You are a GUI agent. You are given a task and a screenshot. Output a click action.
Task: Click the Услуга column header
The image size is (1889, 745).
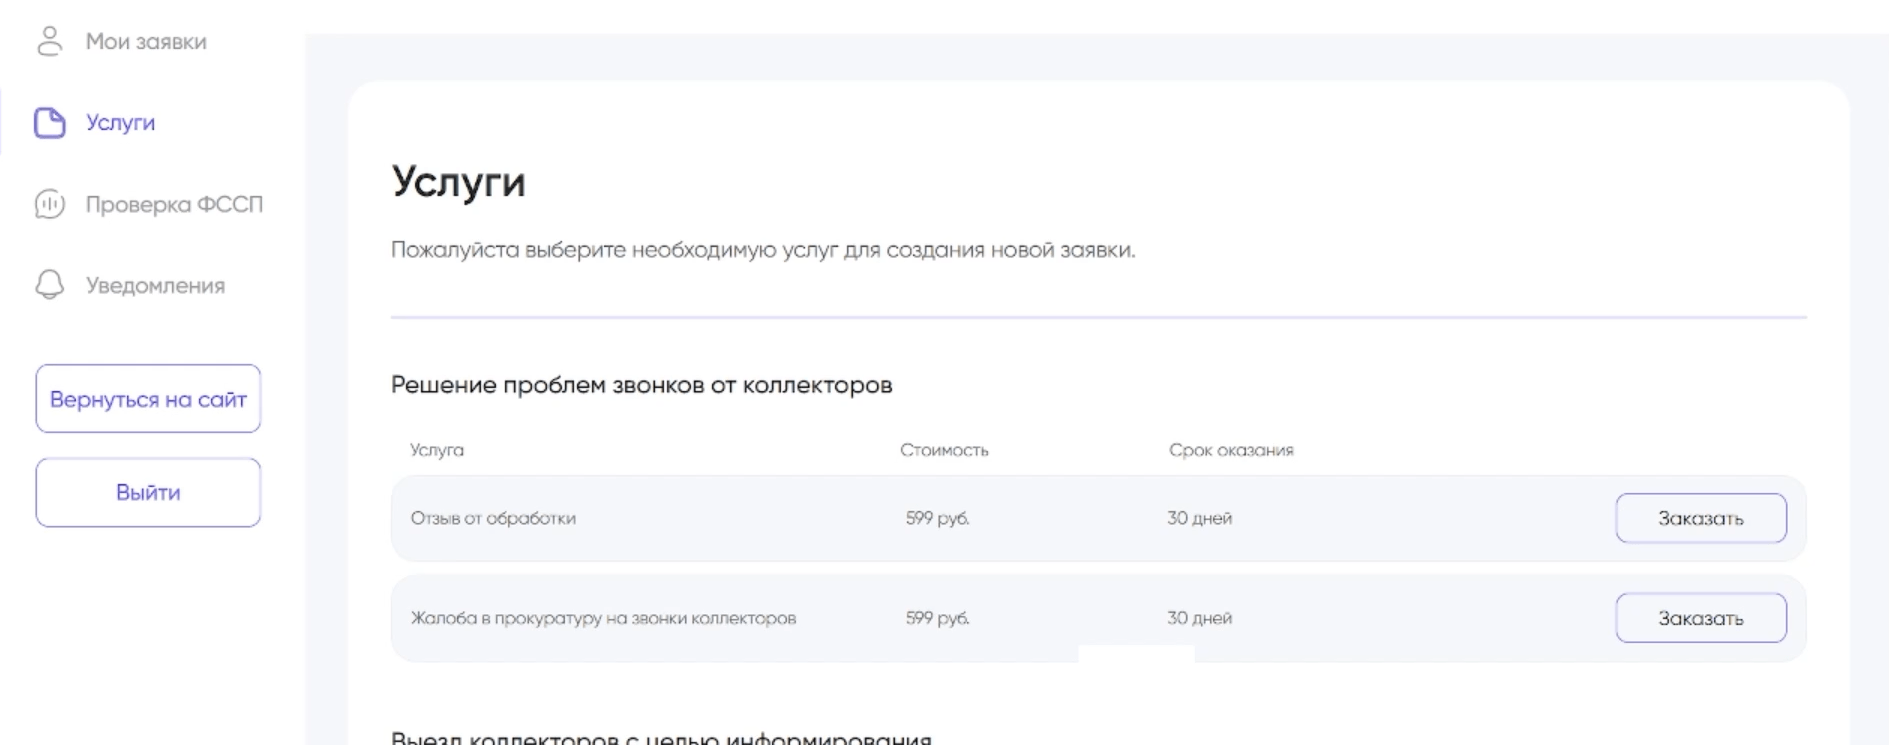point(437,450)
